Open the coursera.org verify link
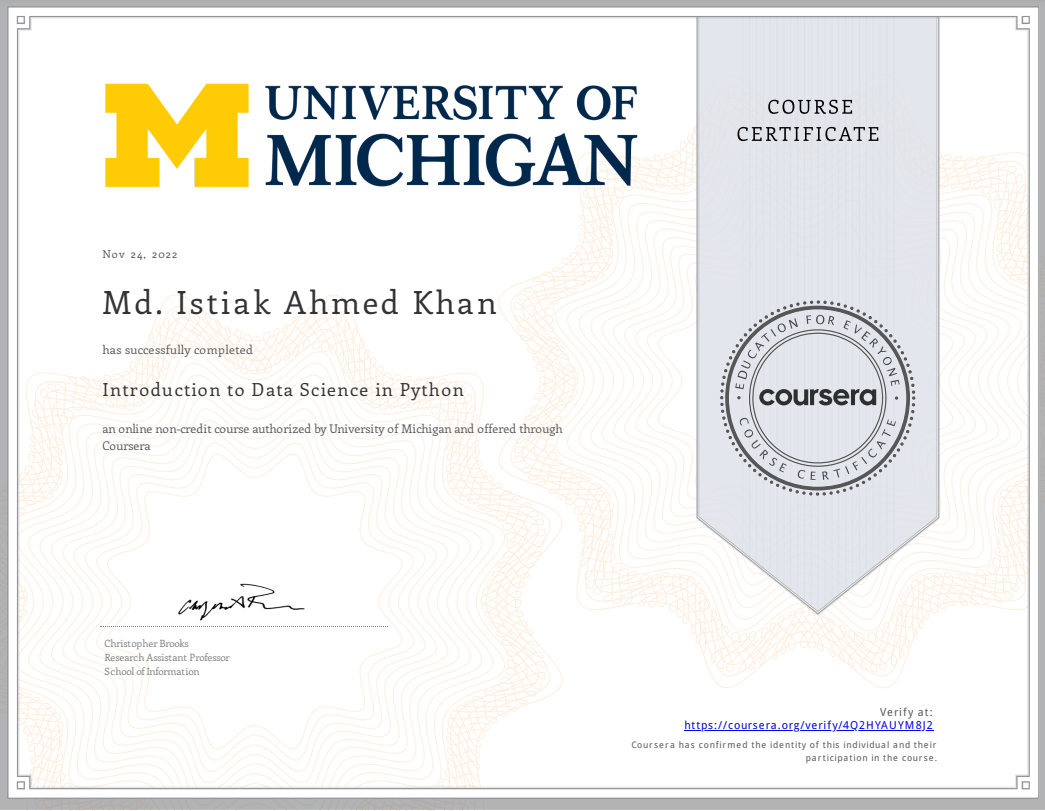This screenshot has width=1045, height=811. [808, 726]
